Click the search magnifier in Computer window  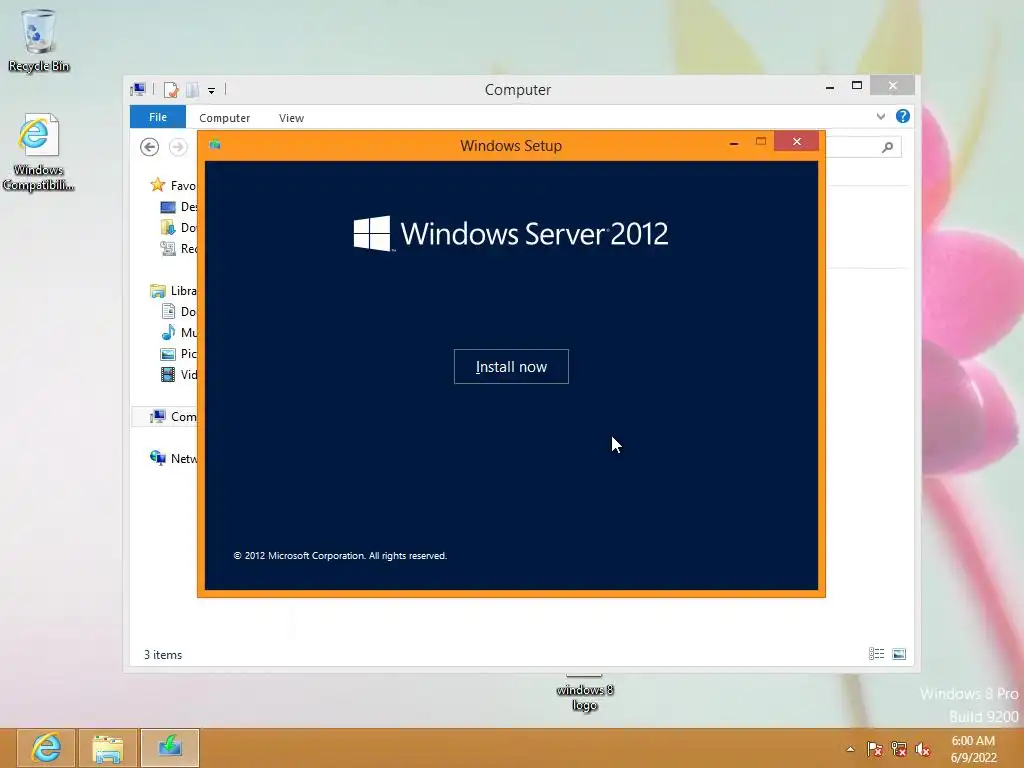(x=887, y=147)
